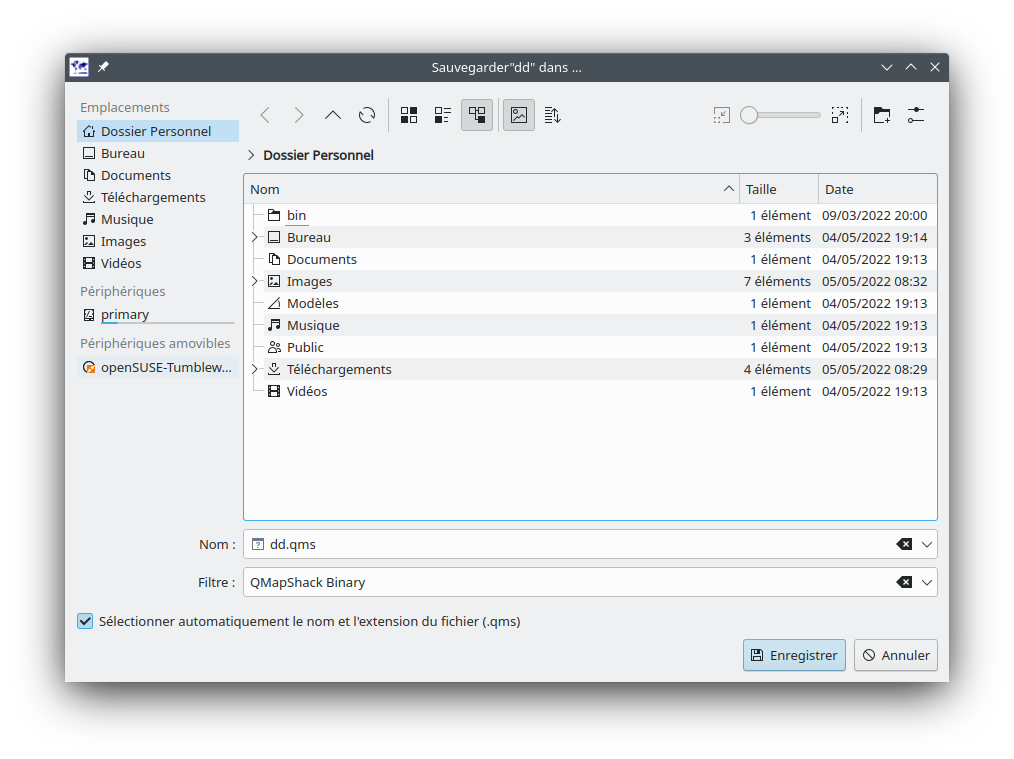Sort by the Date column header

(878, 189)
